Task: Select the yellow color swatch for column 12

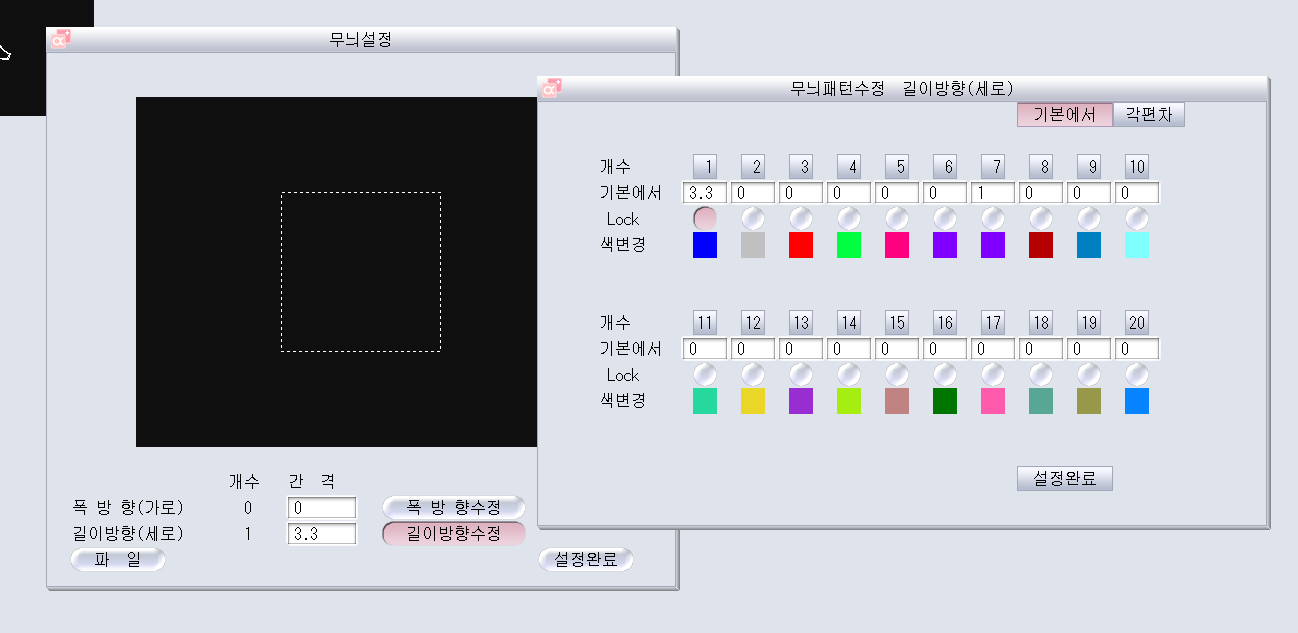Action: pyautogui.click(x=753, y=401)
